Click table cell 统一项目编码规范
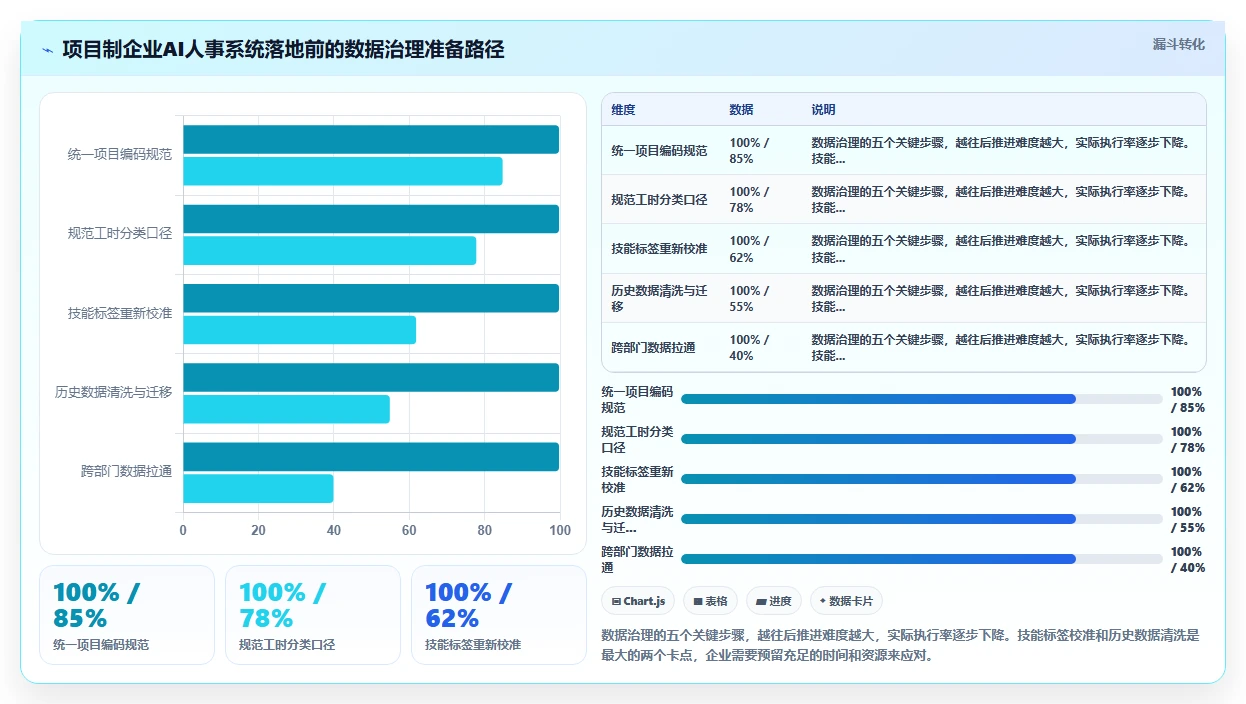The height and width of the screenshot is (704, 1246). [659, 150]
